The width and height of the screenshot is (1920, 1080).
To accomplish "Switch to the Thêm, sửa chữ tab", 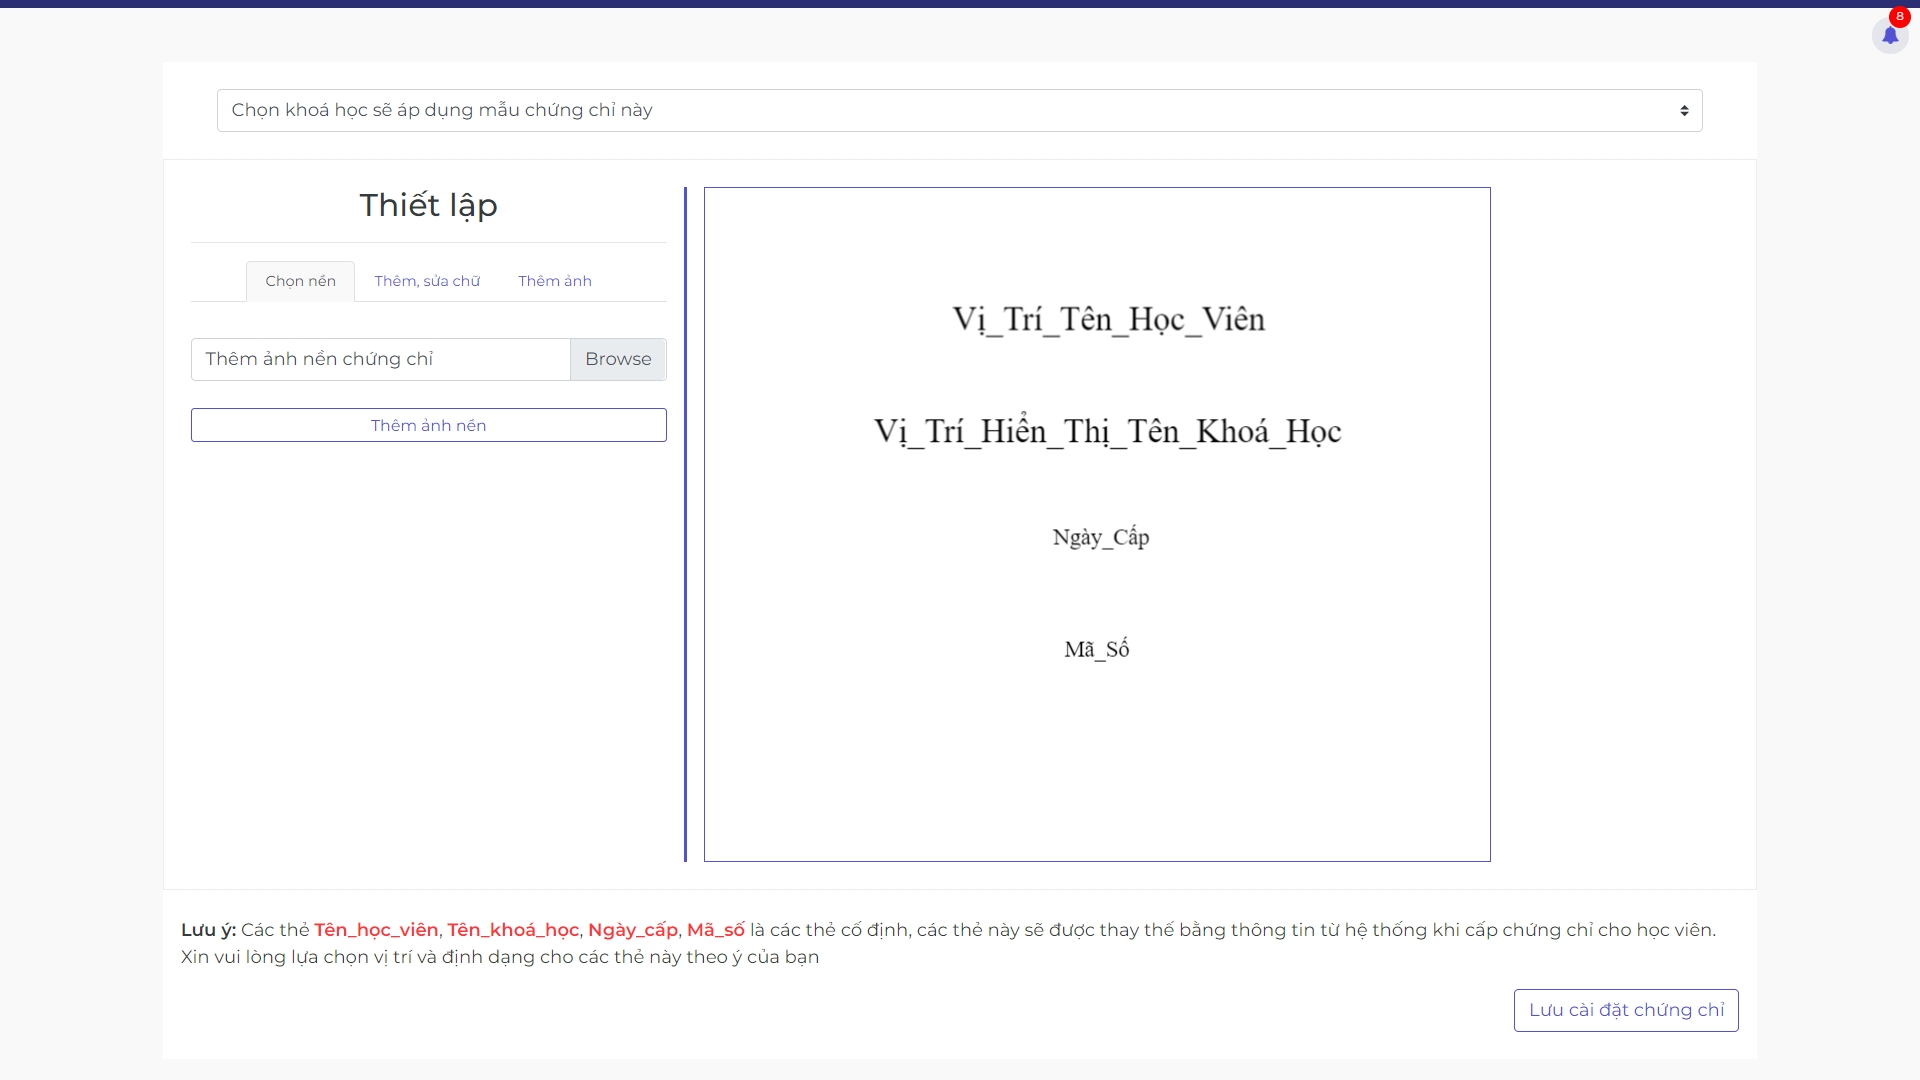I will (x=427, y=281).
